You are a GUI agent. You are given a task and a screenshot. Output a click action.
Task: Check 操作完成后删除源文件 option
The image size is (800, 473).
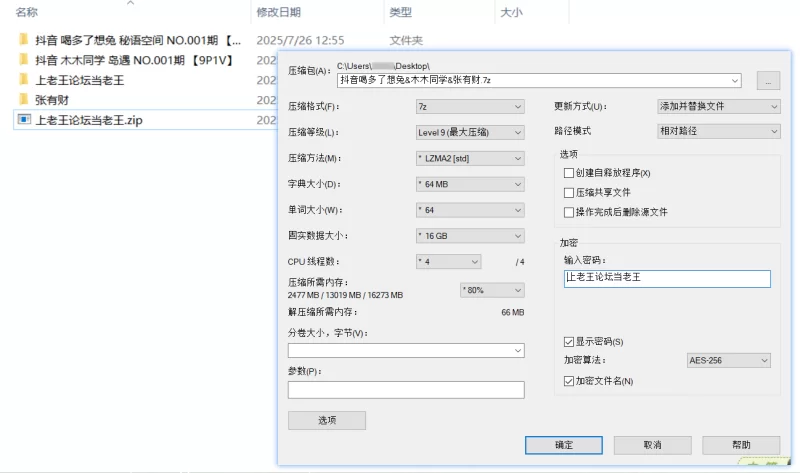[x=569, y=212]
